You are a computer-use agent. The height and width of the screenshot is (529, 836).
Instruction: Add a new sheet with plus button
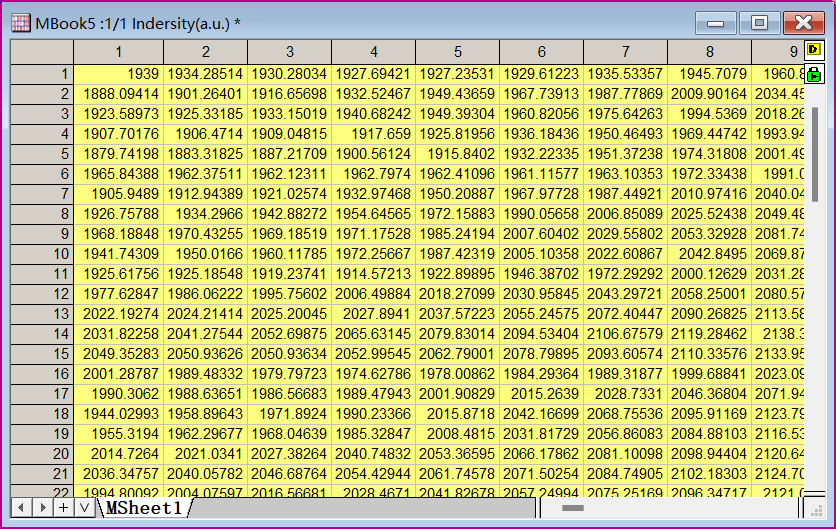click(x=63, y=508)
